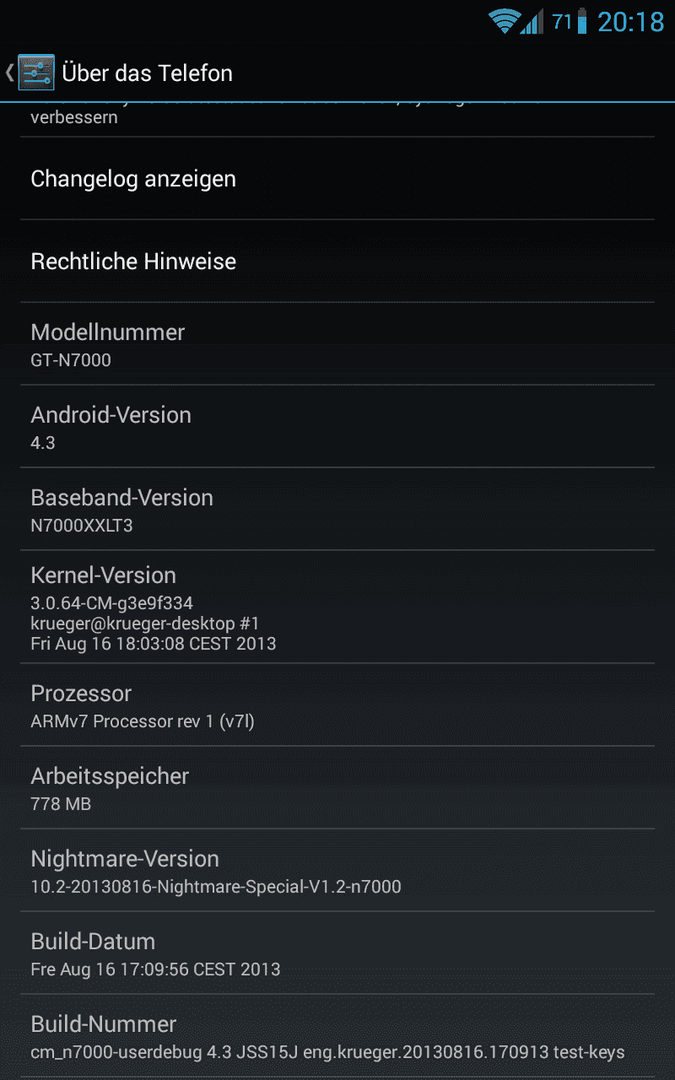Tap the back chevron beside Settings icon
The height and width of the screenshot is (1080, 675).
point(10,72)
